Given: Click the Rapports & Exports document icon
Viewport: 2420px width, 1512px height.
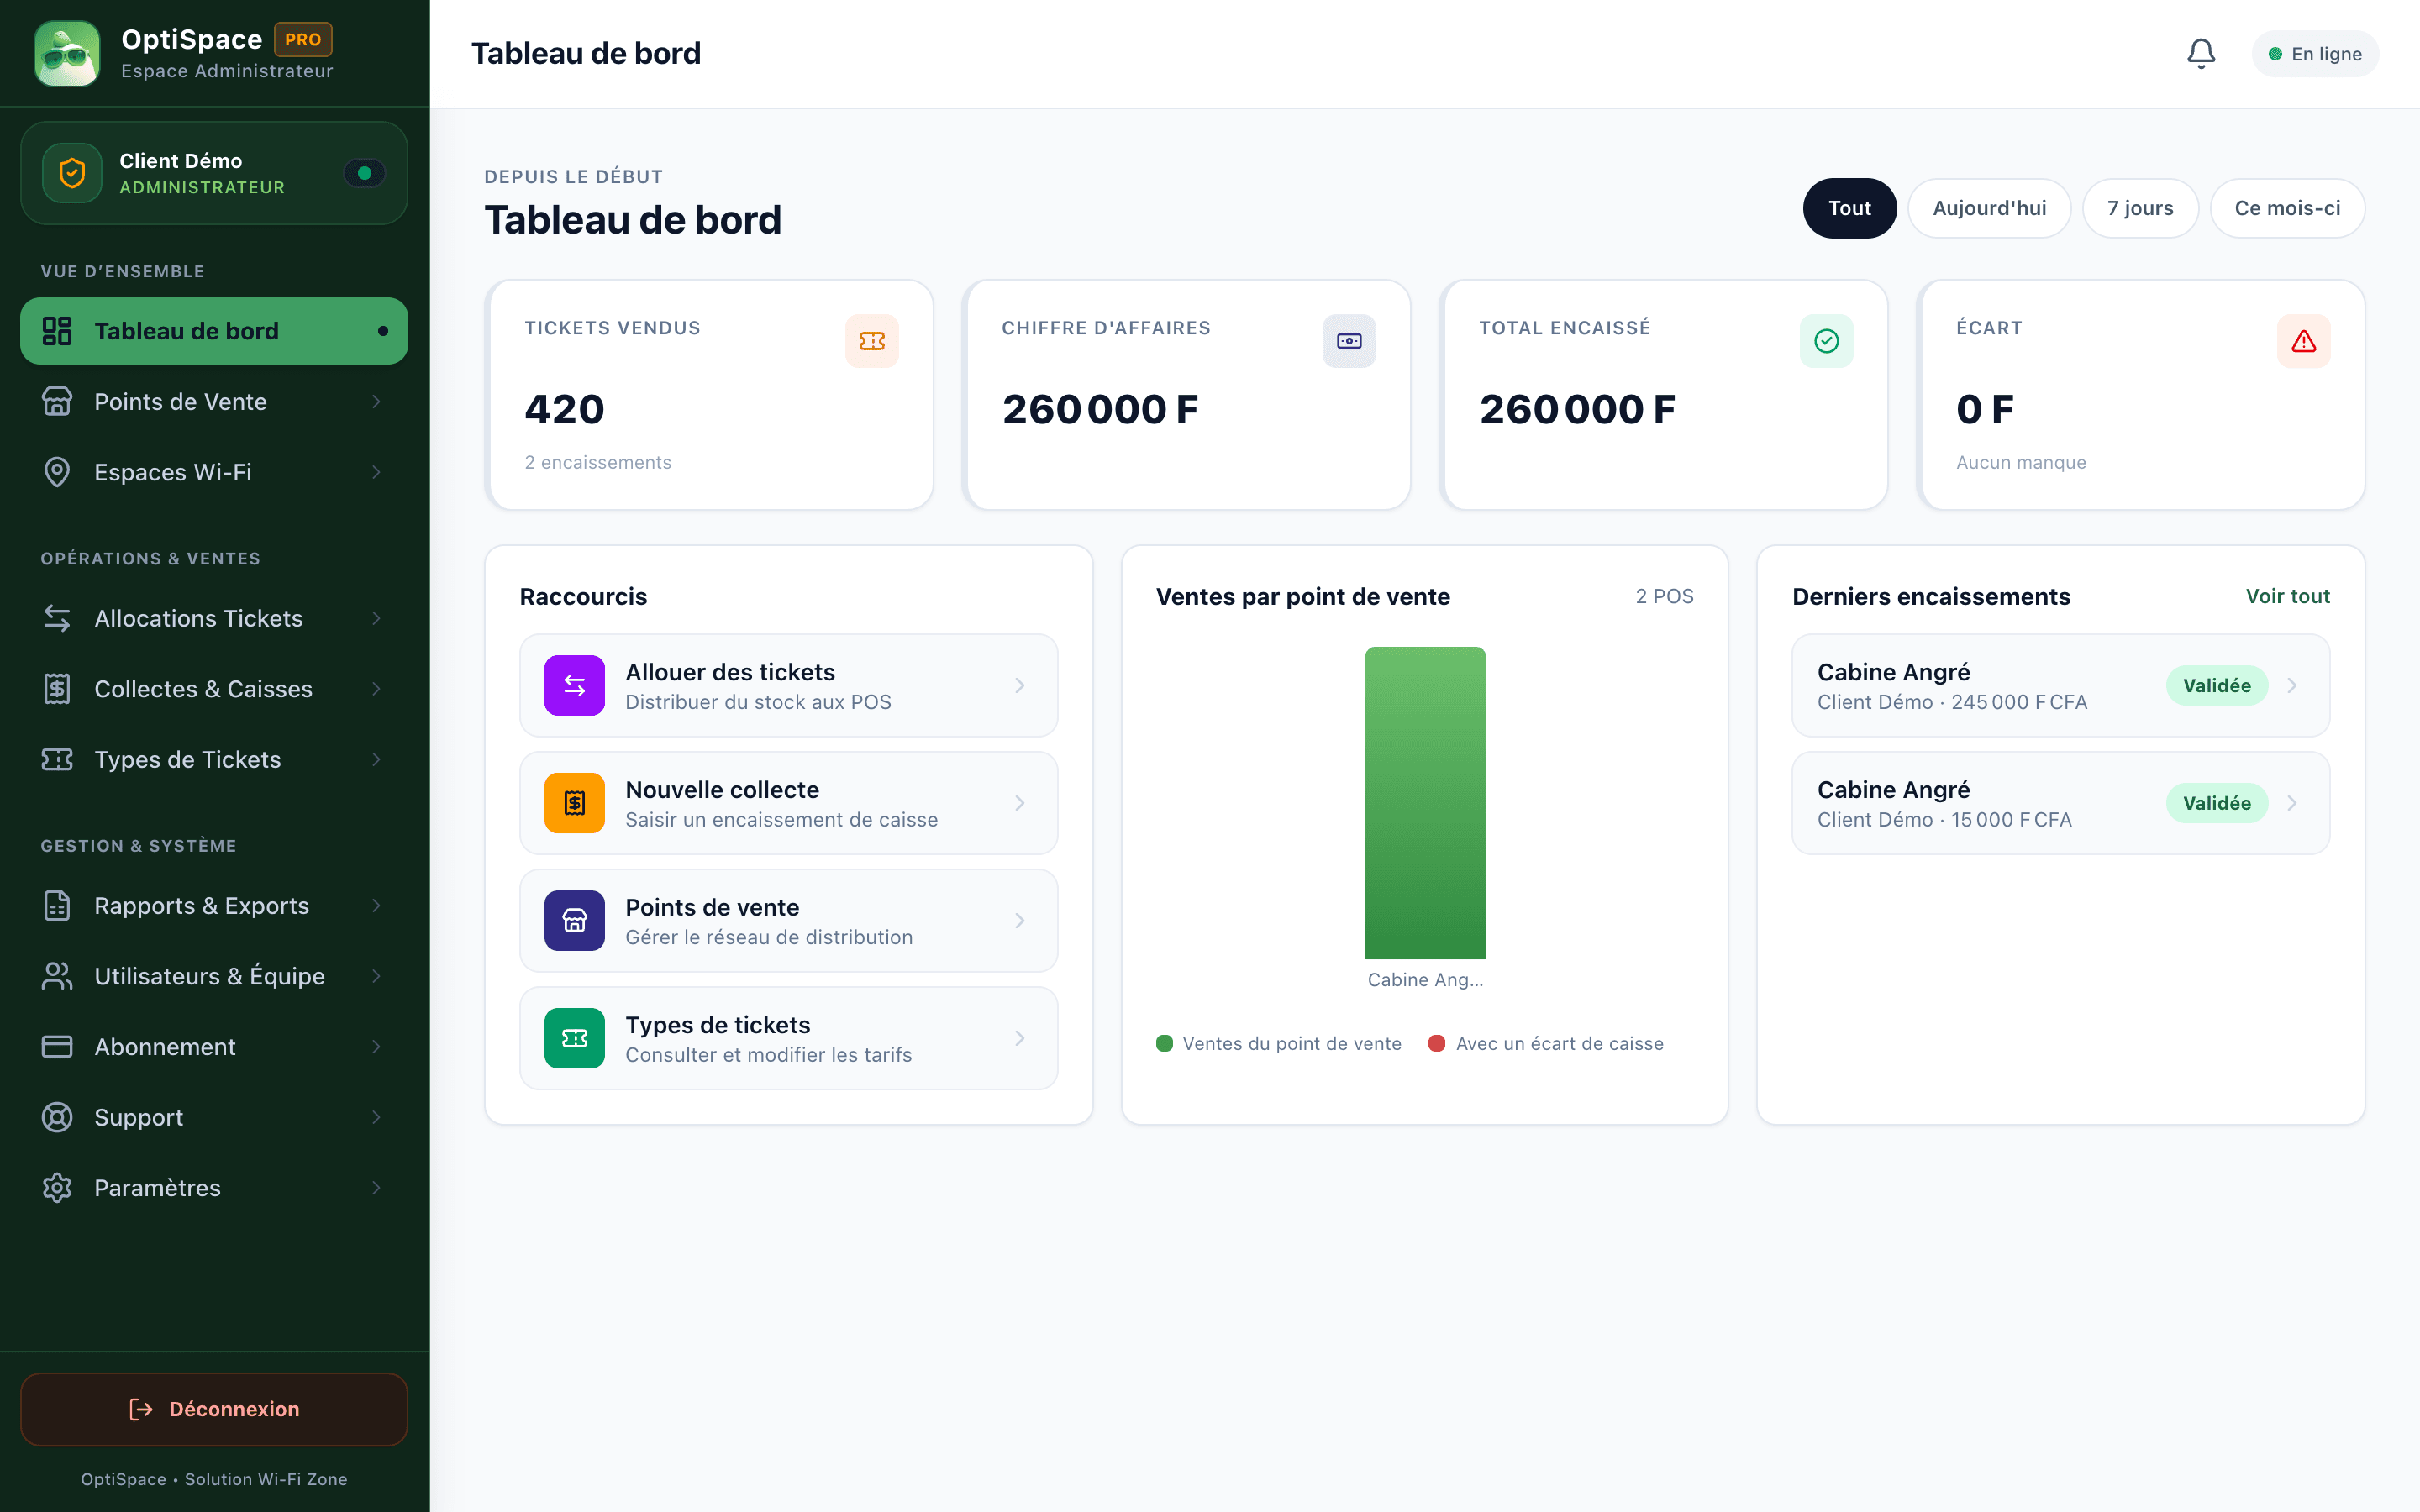Looking at the screenshot, I should 57,905.
